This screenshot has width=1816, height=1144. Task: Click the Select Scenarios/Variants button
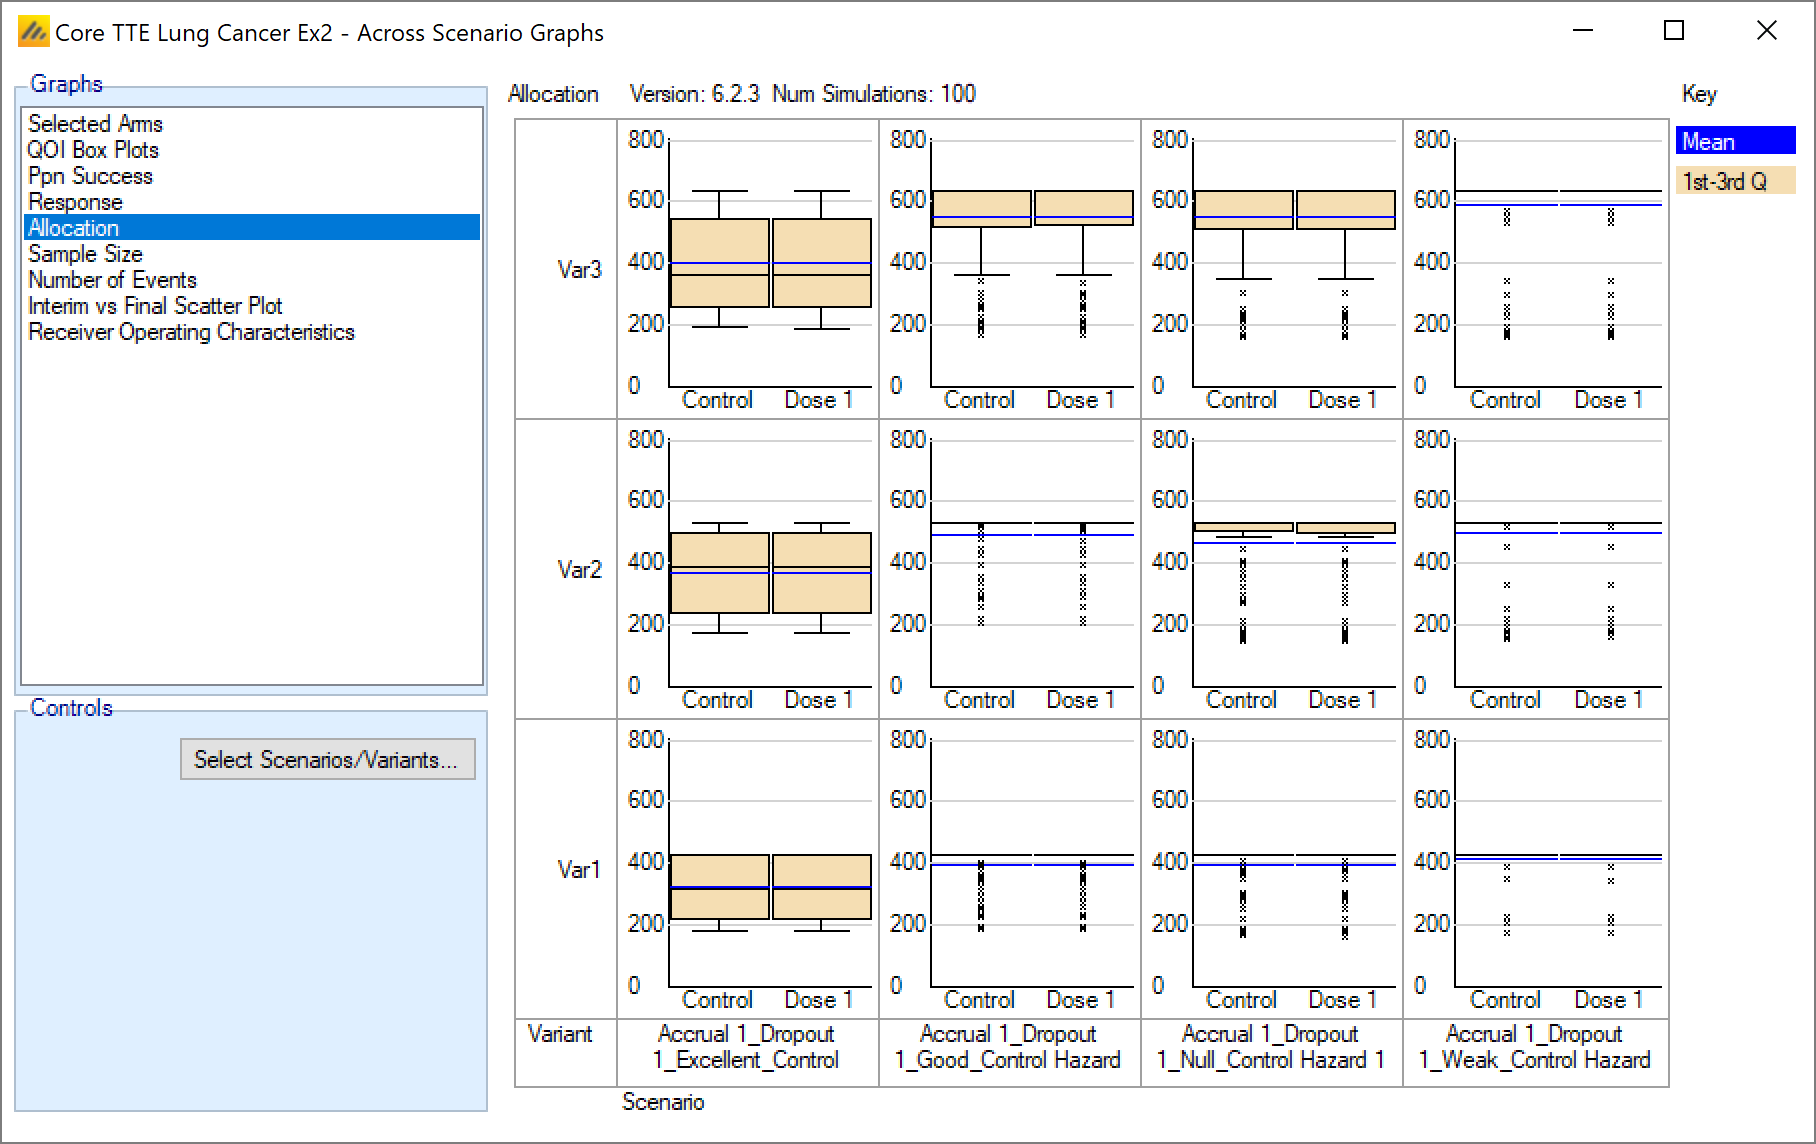tap(327, 760)
